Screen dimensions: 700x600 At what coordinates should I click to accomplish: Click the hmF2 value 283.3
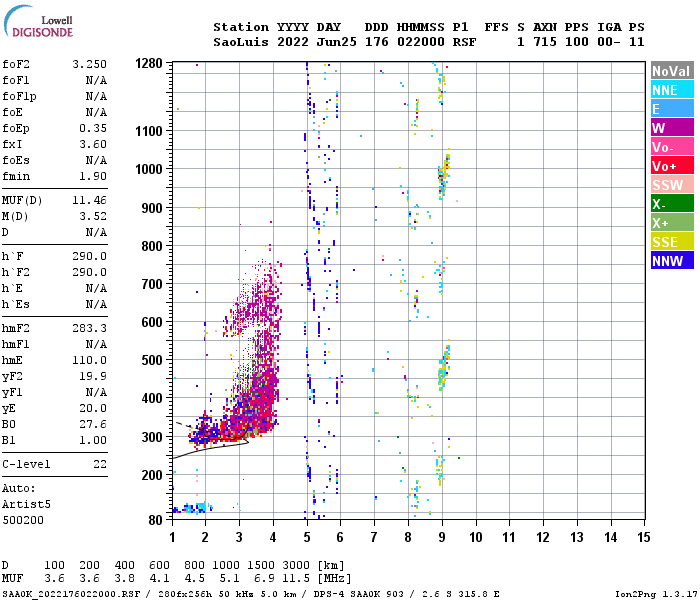pos(89,329)
